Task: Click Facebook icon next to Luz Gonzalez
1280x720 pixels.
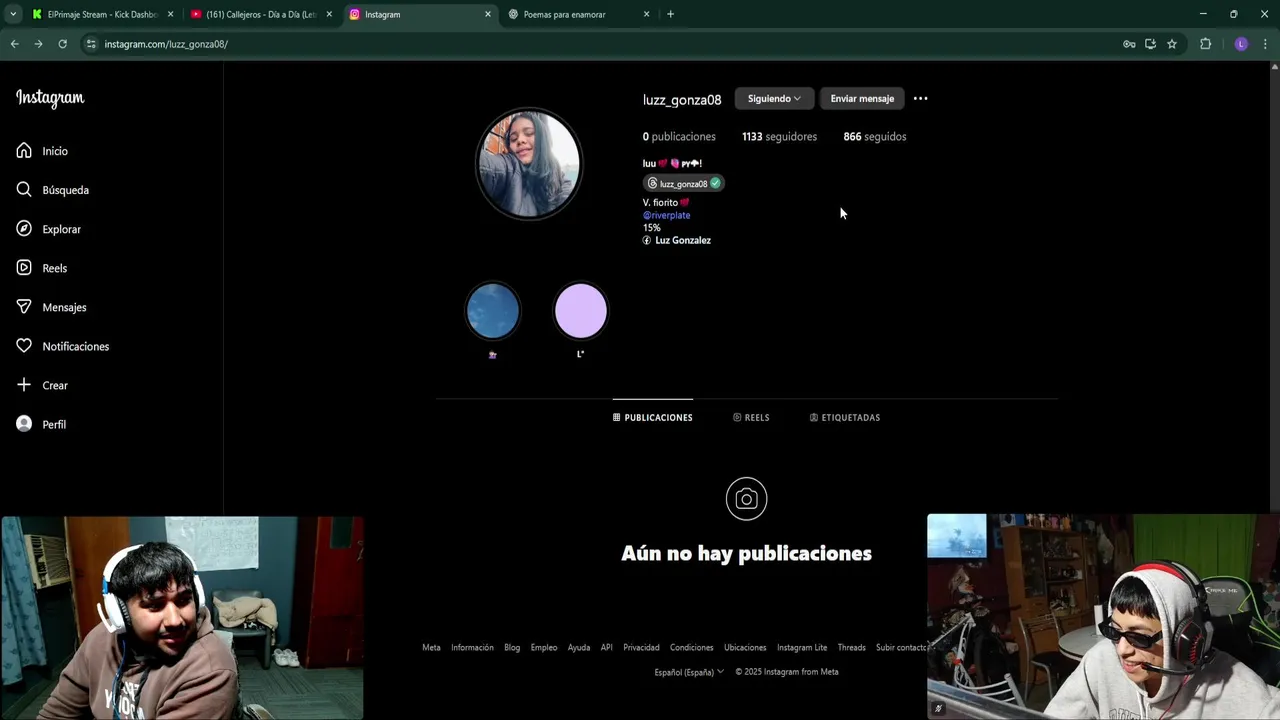Action: (647, 241)
